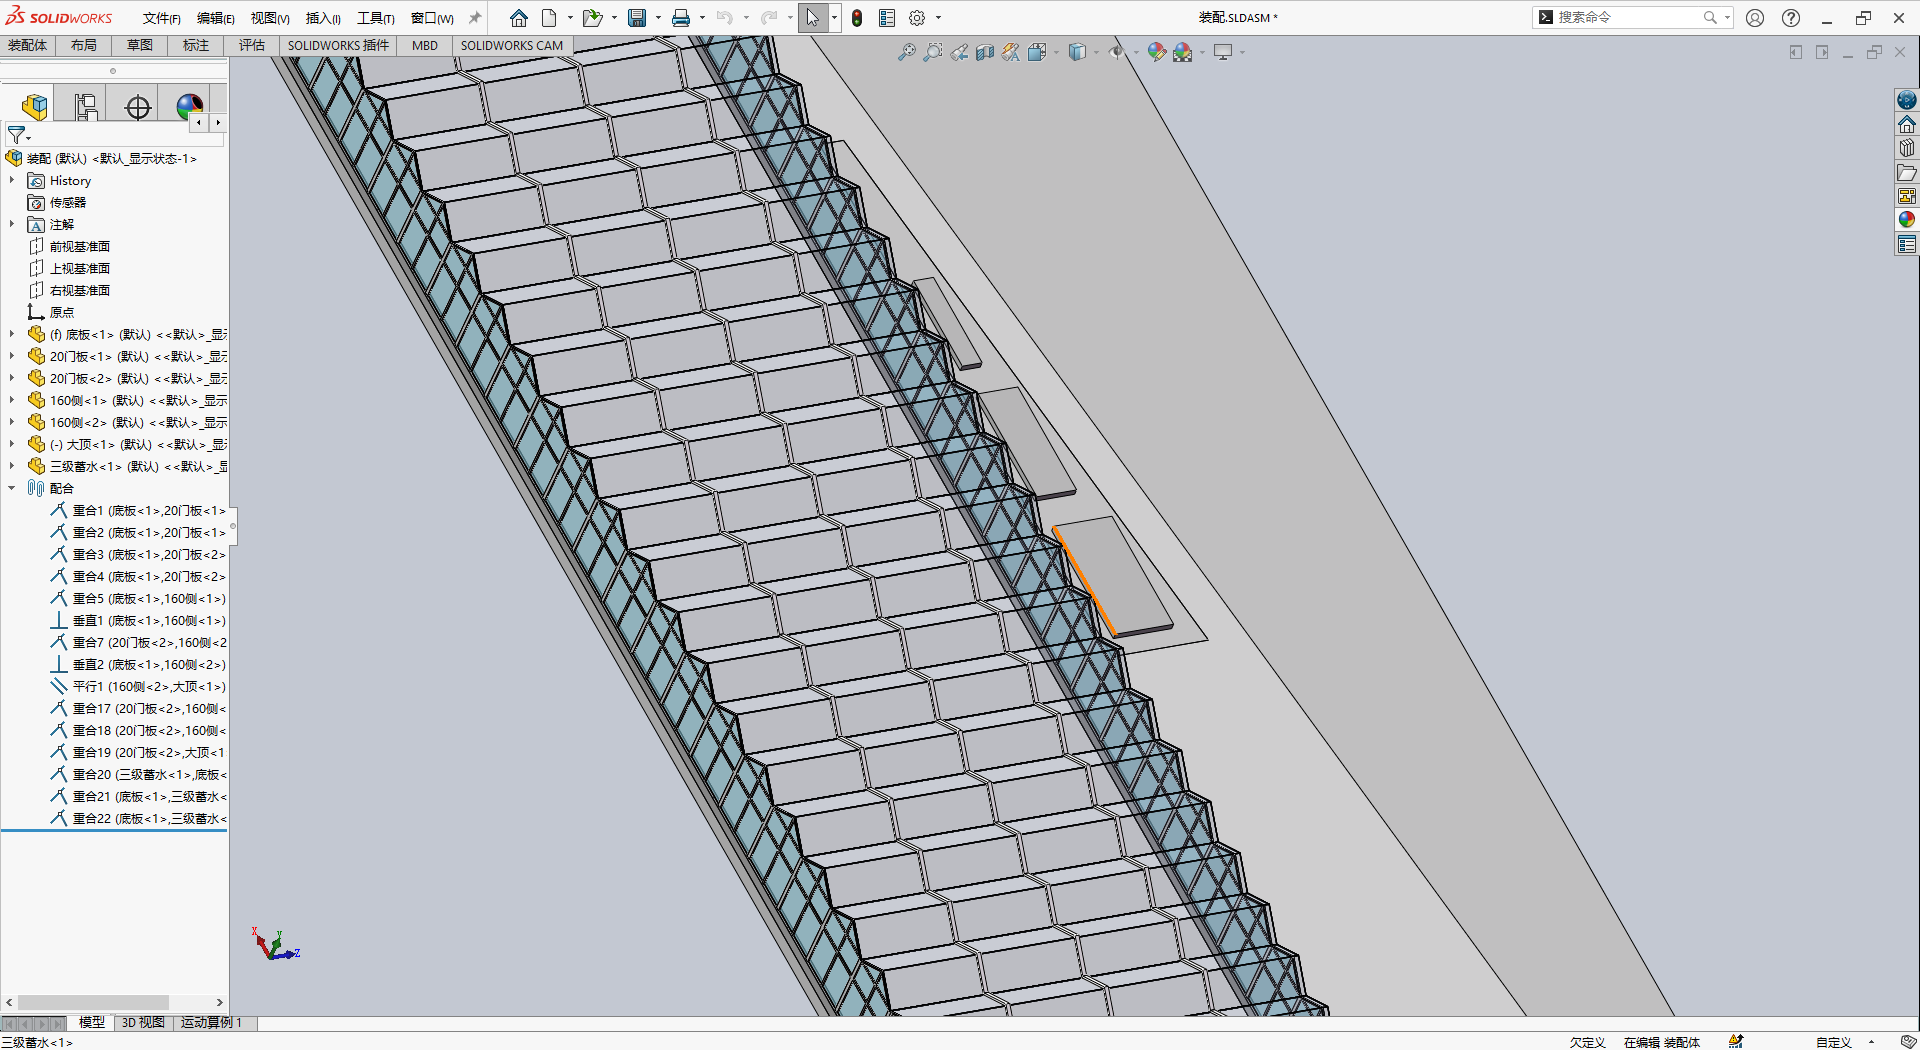Click the Apply Scene icon
This screenshot has height=1050, width=1920.
pos(1183,52)
